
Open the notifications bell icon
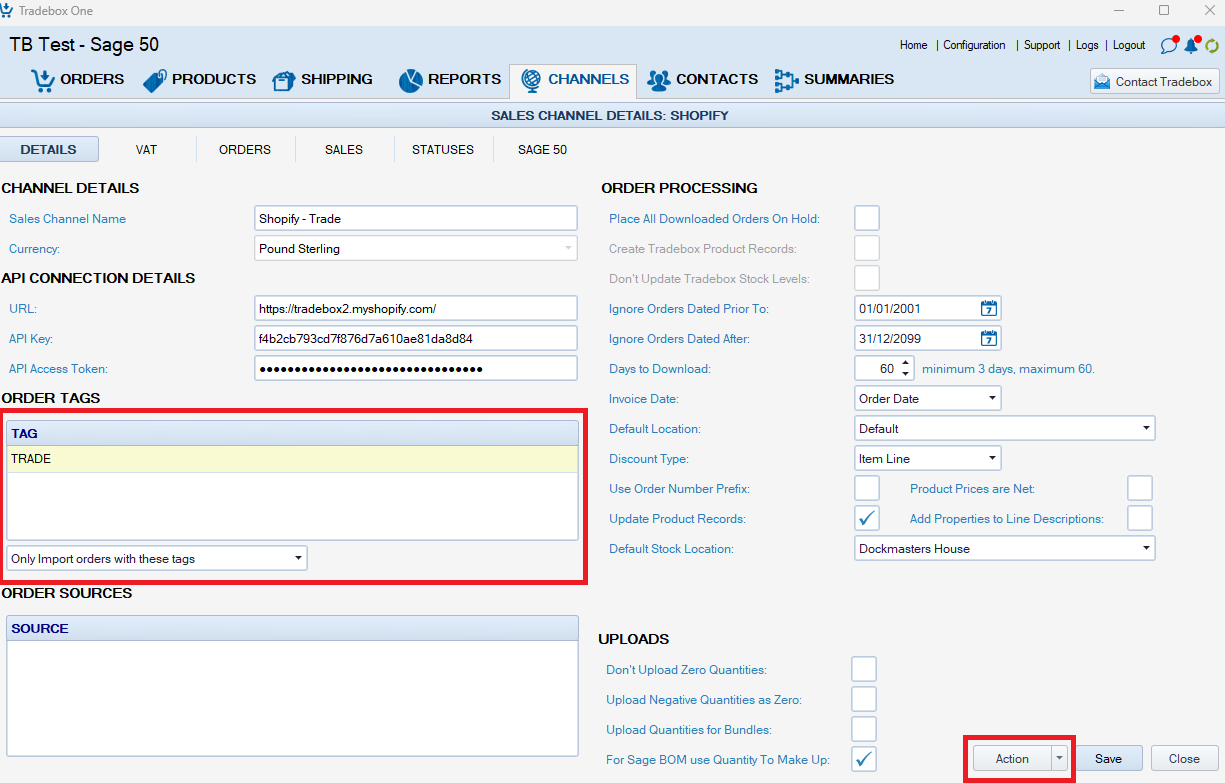click(x=1191, y=45)
